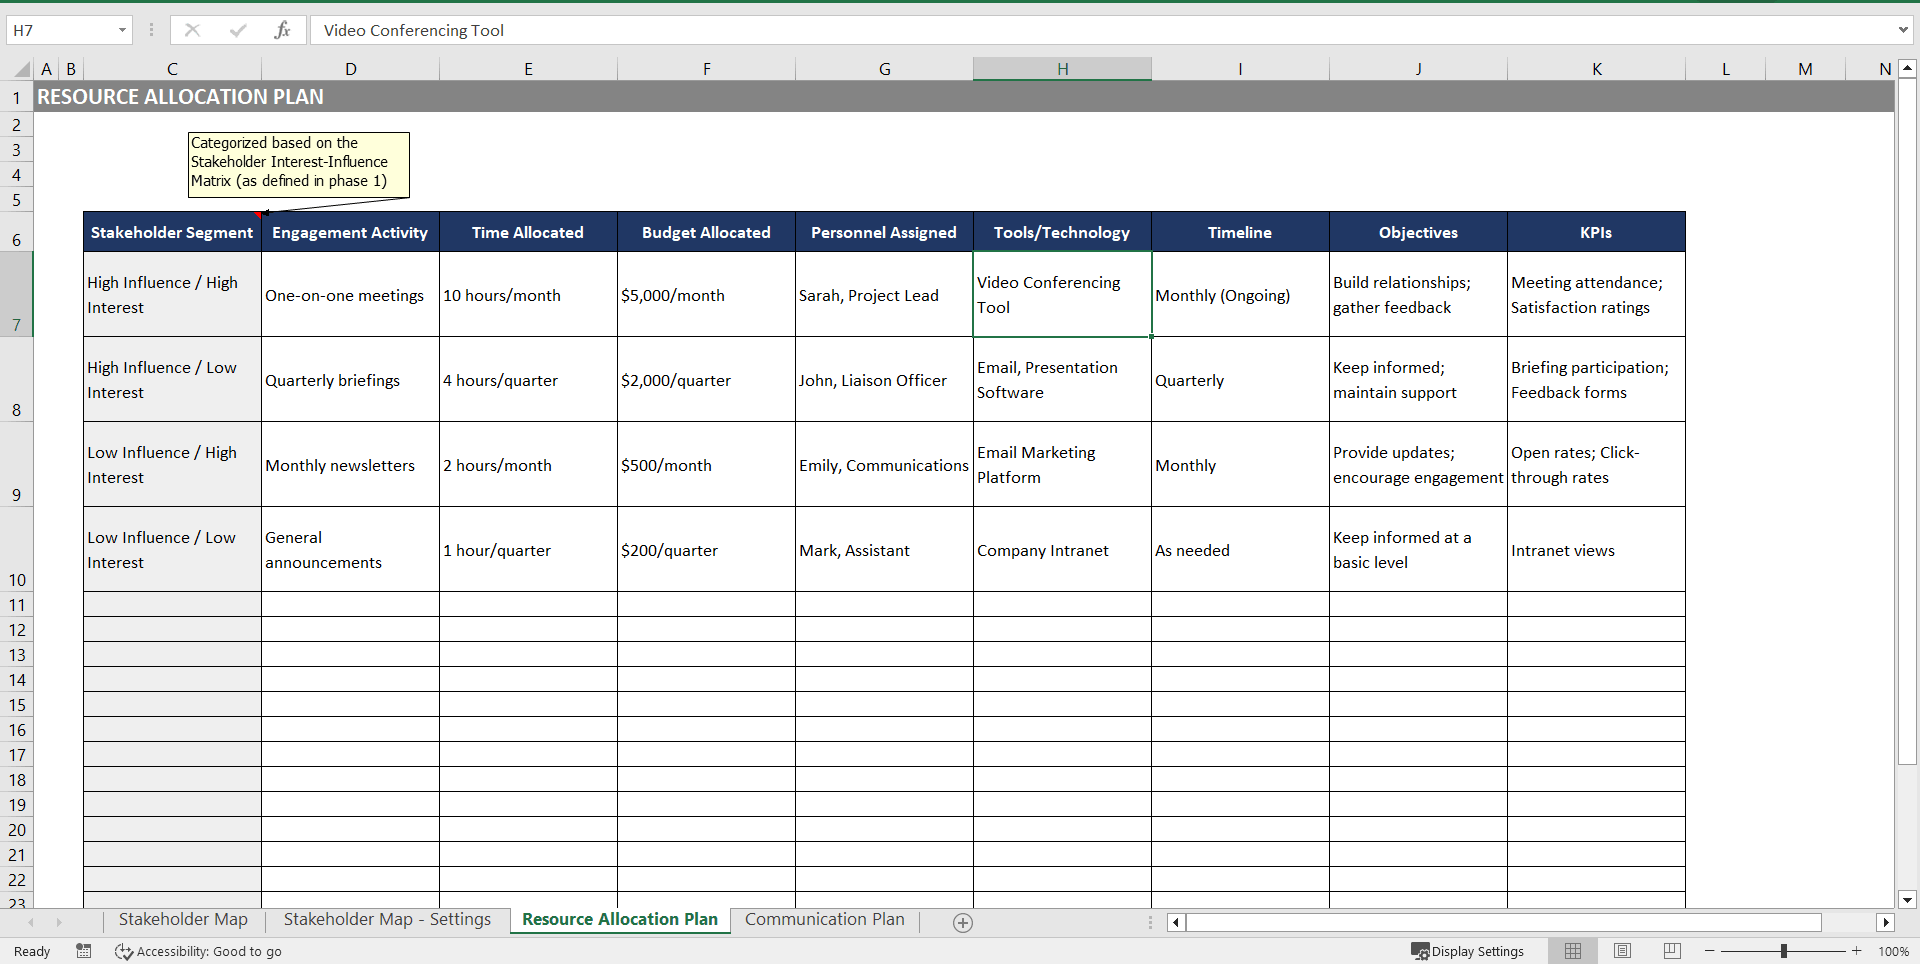Click the macro recording status bar icon
Image resolution: width=1920 pixels, height=966 pixels.
84,951
